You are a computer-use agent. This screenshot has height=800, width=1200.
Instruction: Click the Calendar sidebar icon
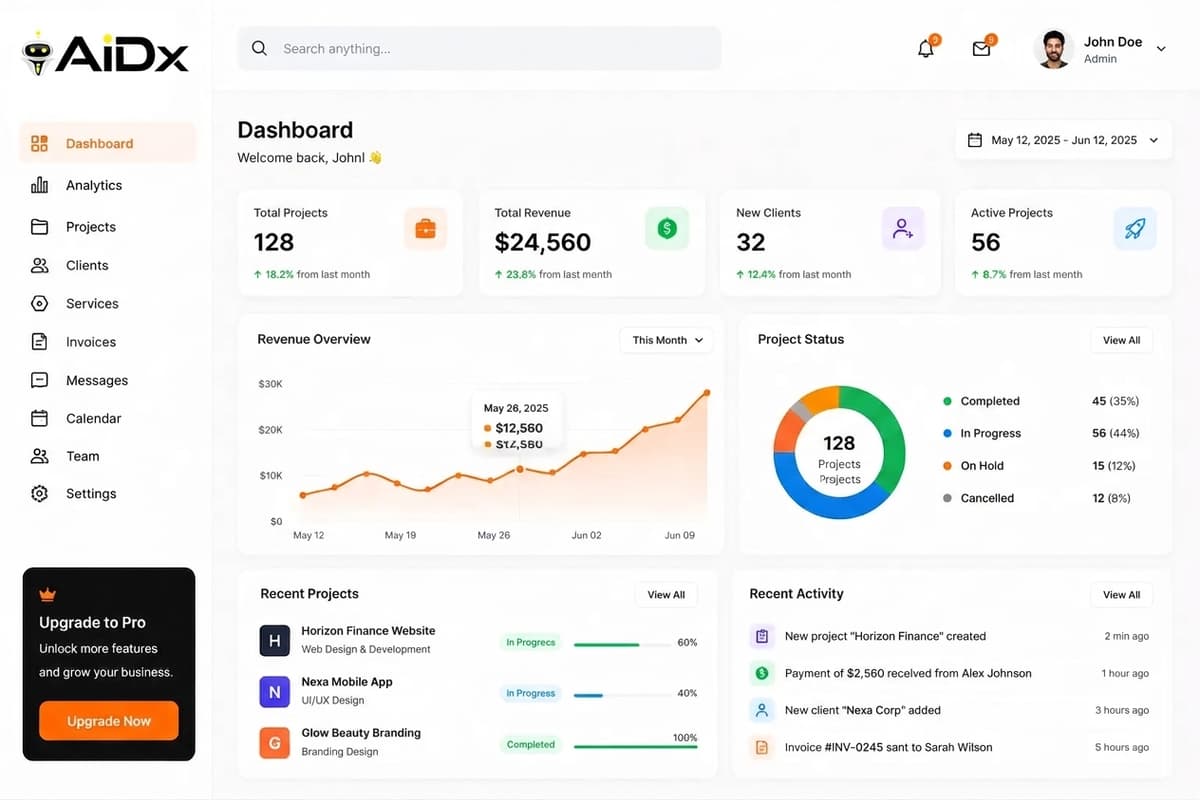[40, 418]
